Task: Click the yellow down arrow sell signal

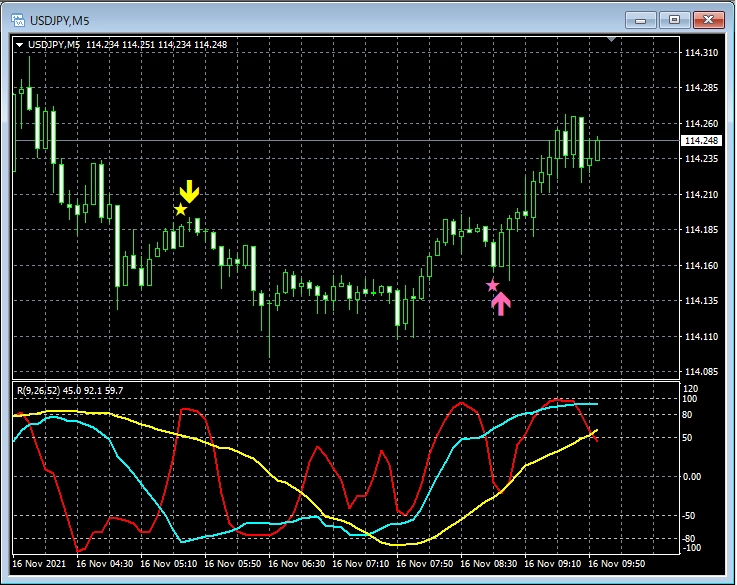Action: [x=189, y=192]
